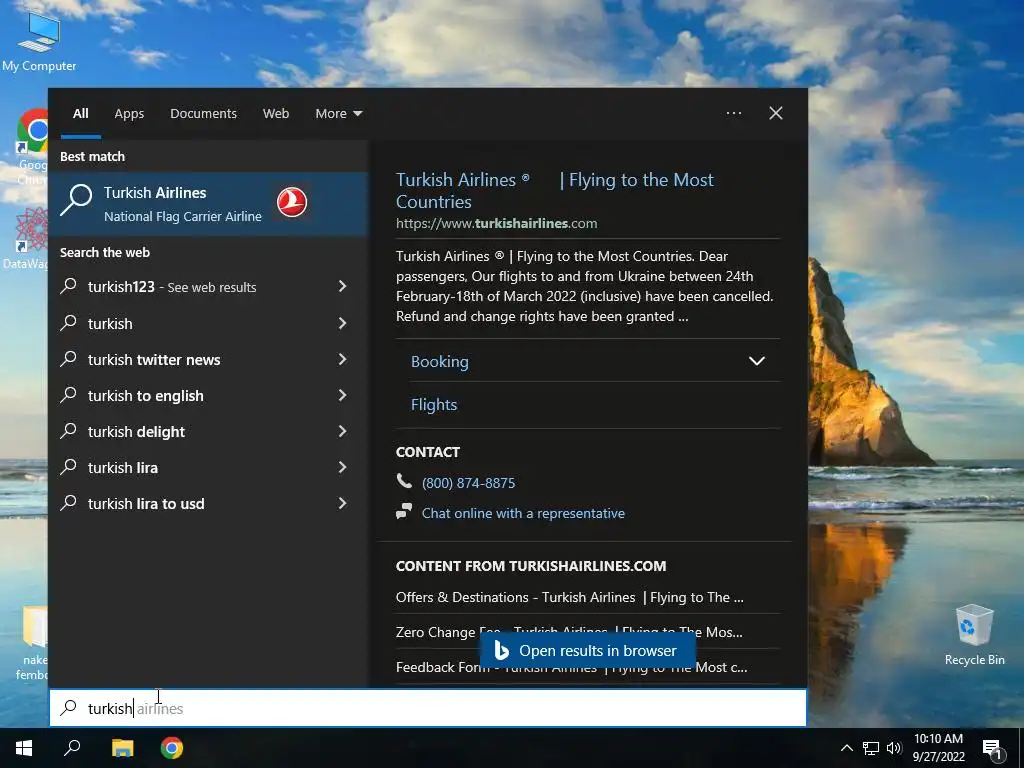Image resolution: width=1024 pixels, height=768 pixels.
Task: Expand arrow for turkish twitter news
Action: click(342, 359)
